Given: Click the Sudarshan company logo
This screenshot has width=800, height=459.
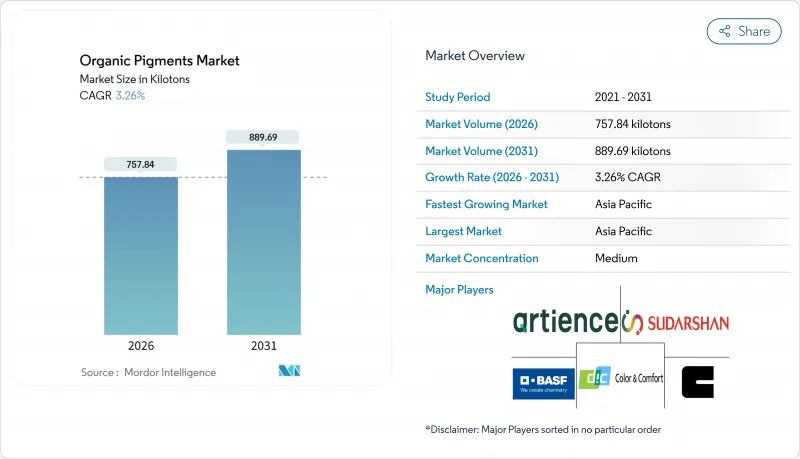Looking at the screenshot, I should (x=676, y=323).
